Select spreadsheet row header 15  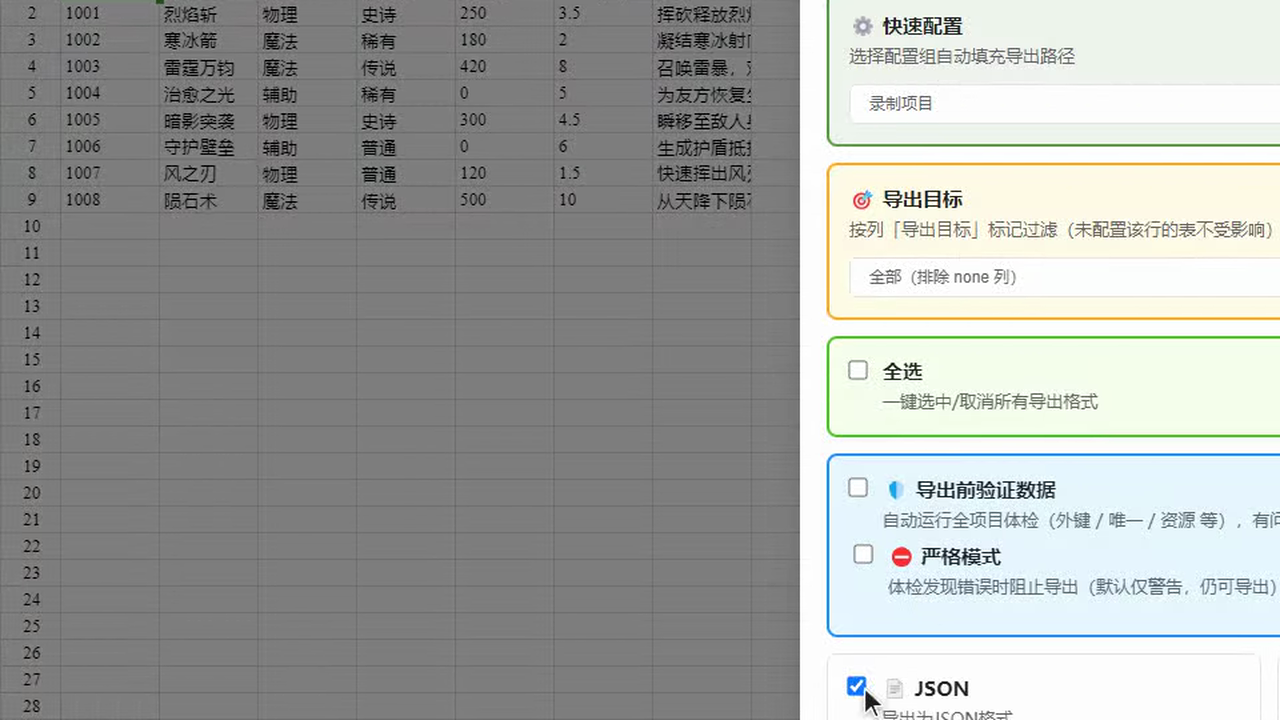tap(30, 360)
